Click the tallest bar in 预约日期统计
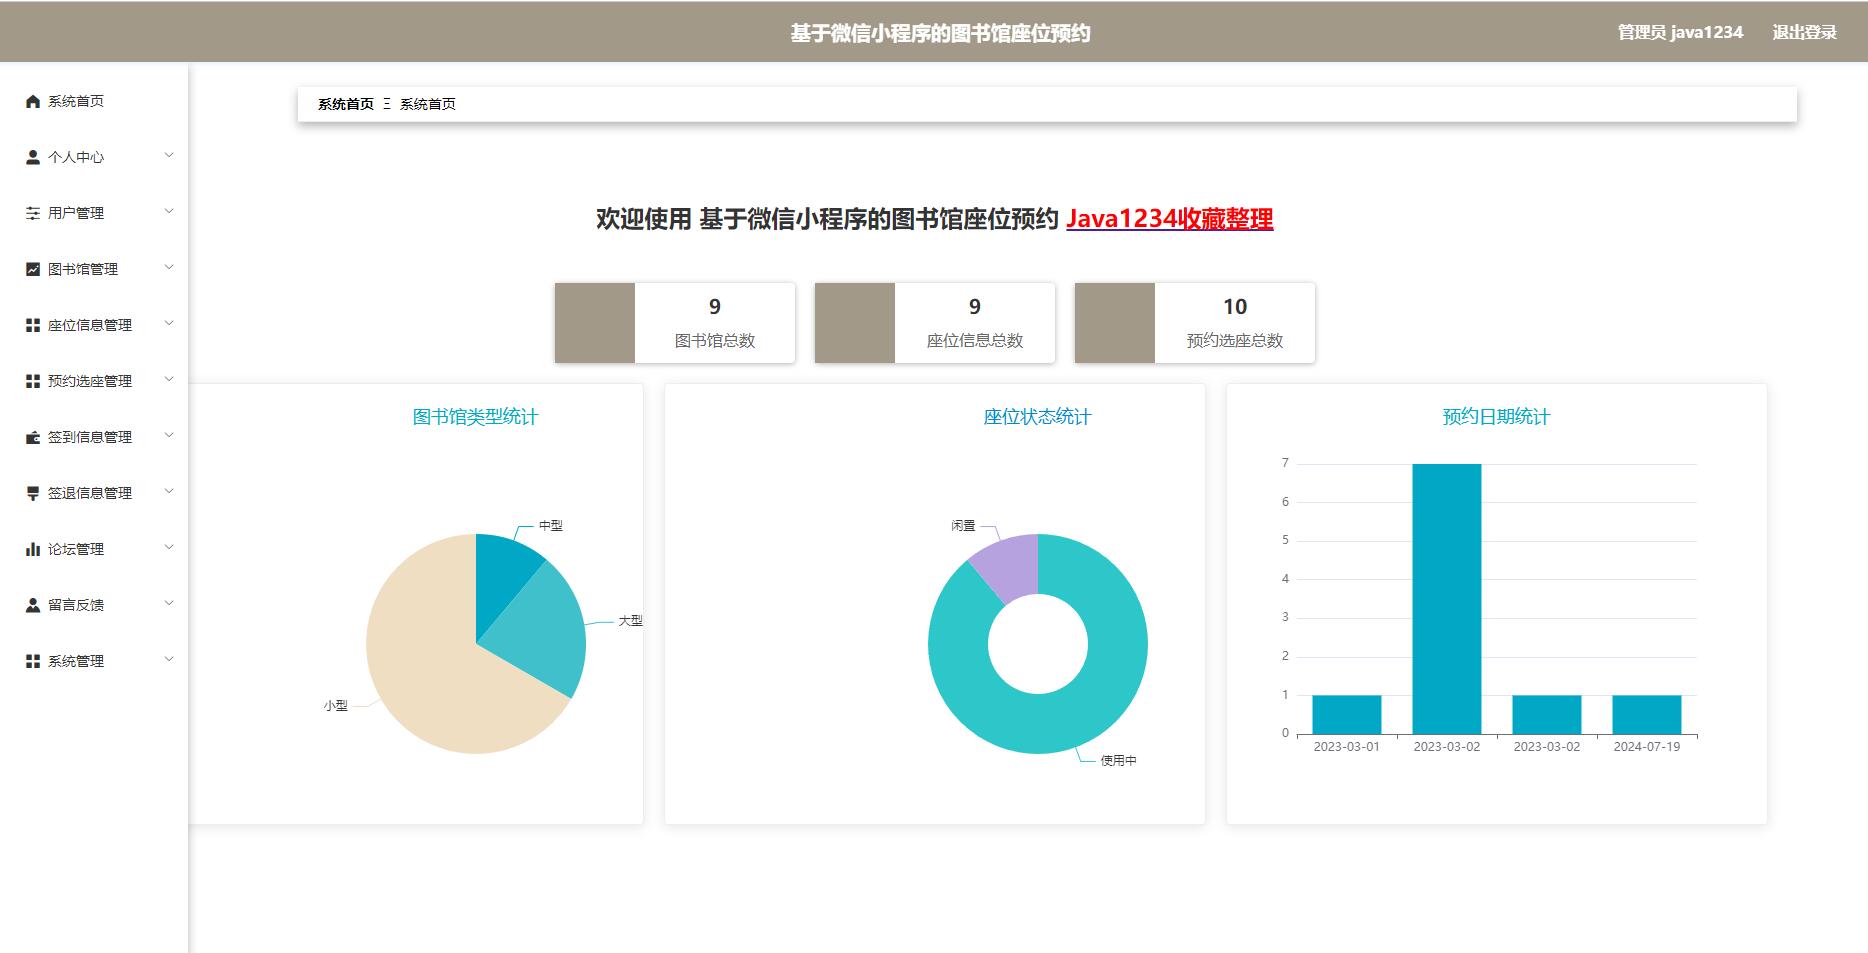Viewport: 1868px width, 953px height. (x=1447, y=598)
